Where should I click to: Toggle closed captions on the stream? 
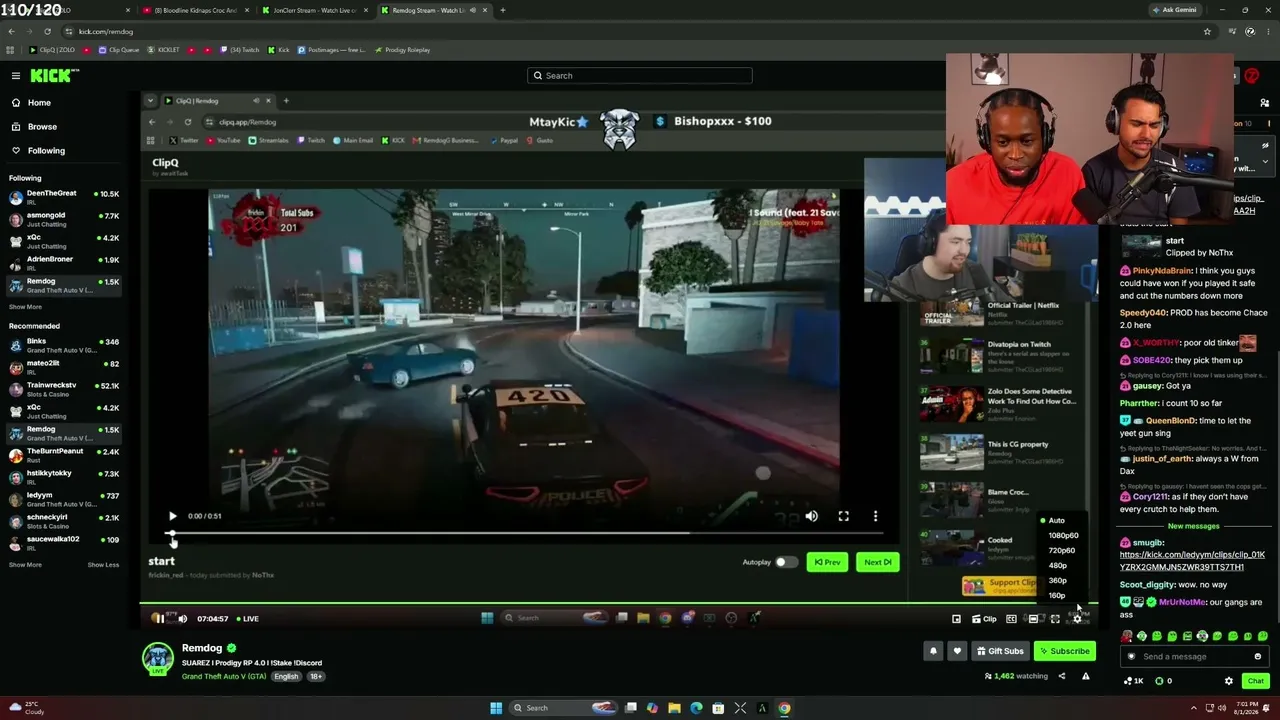tap(1011, 619)
